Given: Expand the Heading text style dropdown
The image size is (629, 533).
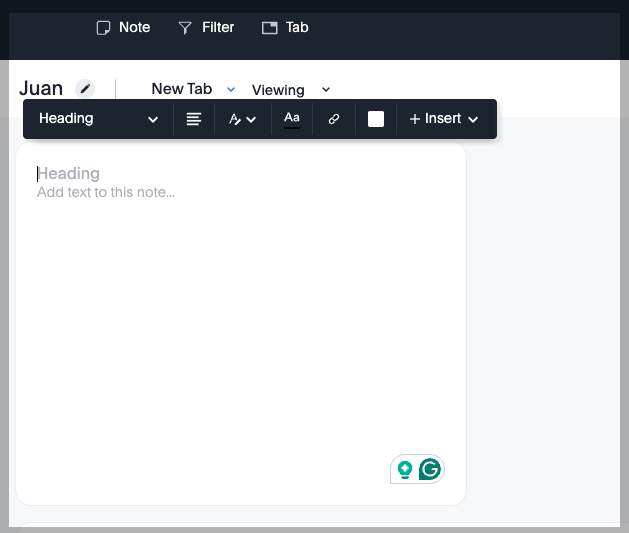Looking at the screenshot, I should pyautogui.click(x=98, y=119).
